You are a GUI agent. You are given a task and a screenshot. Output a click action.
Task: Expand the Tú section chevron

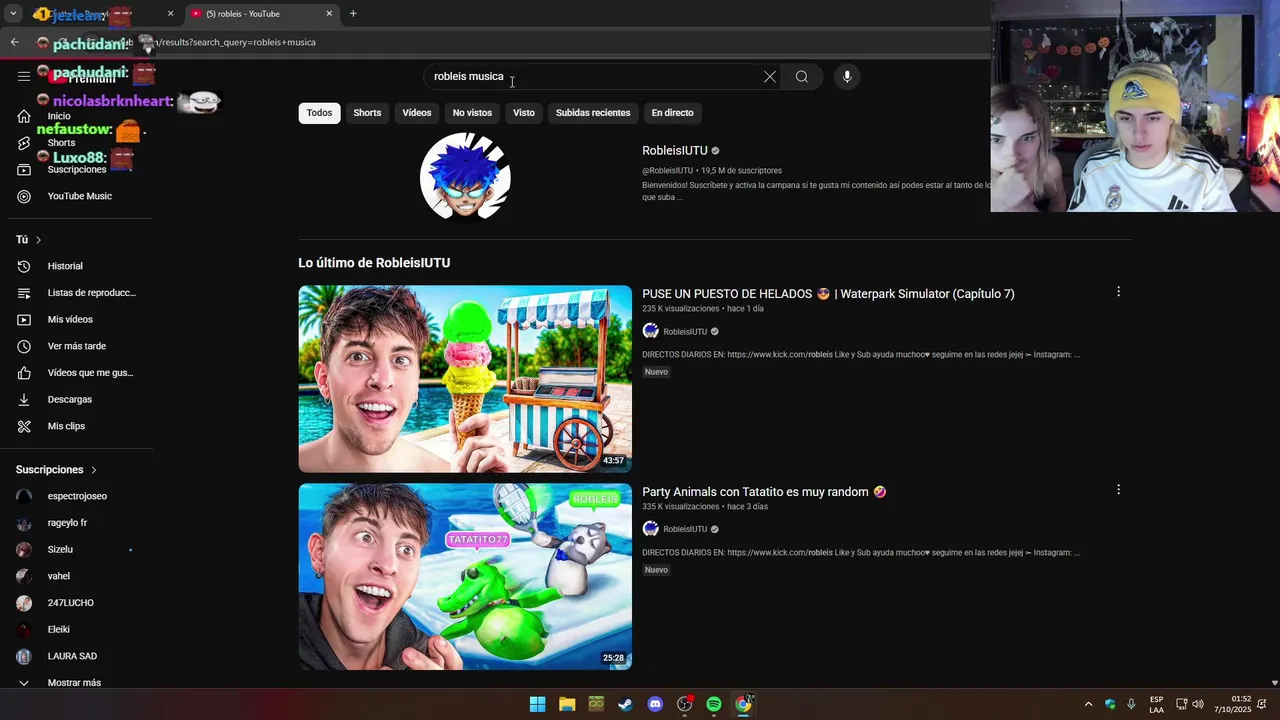38,240
